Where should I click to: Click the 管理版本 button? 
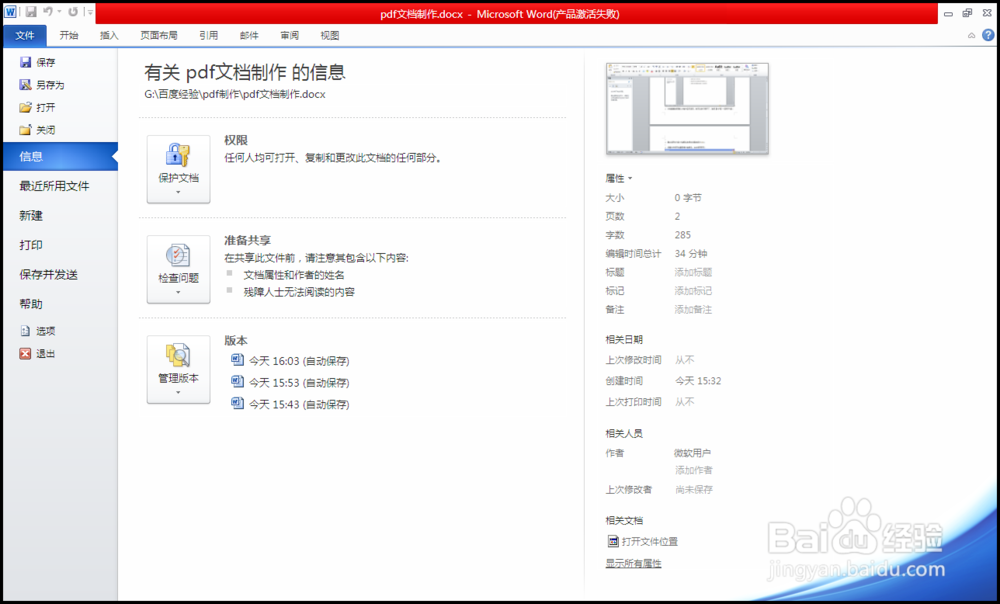(179, 369)
